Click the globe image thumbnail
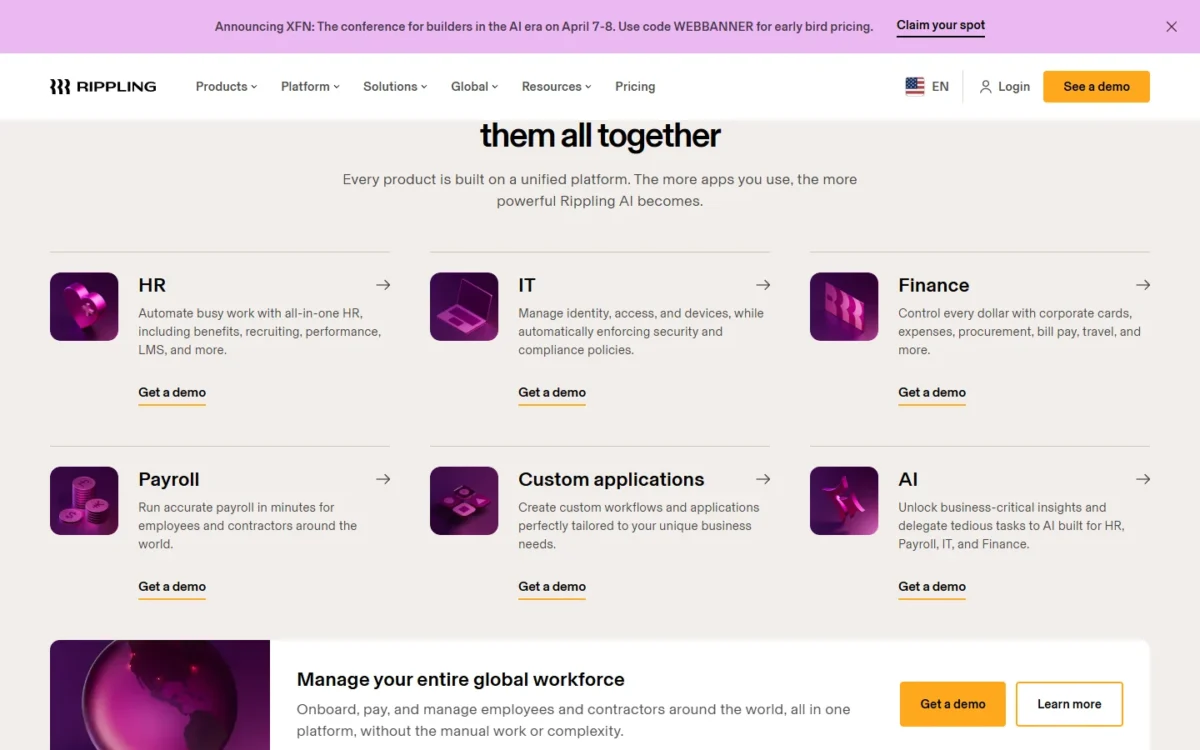Image resolution: width=1200 pixels, height=750 pixels. point(160,695)
